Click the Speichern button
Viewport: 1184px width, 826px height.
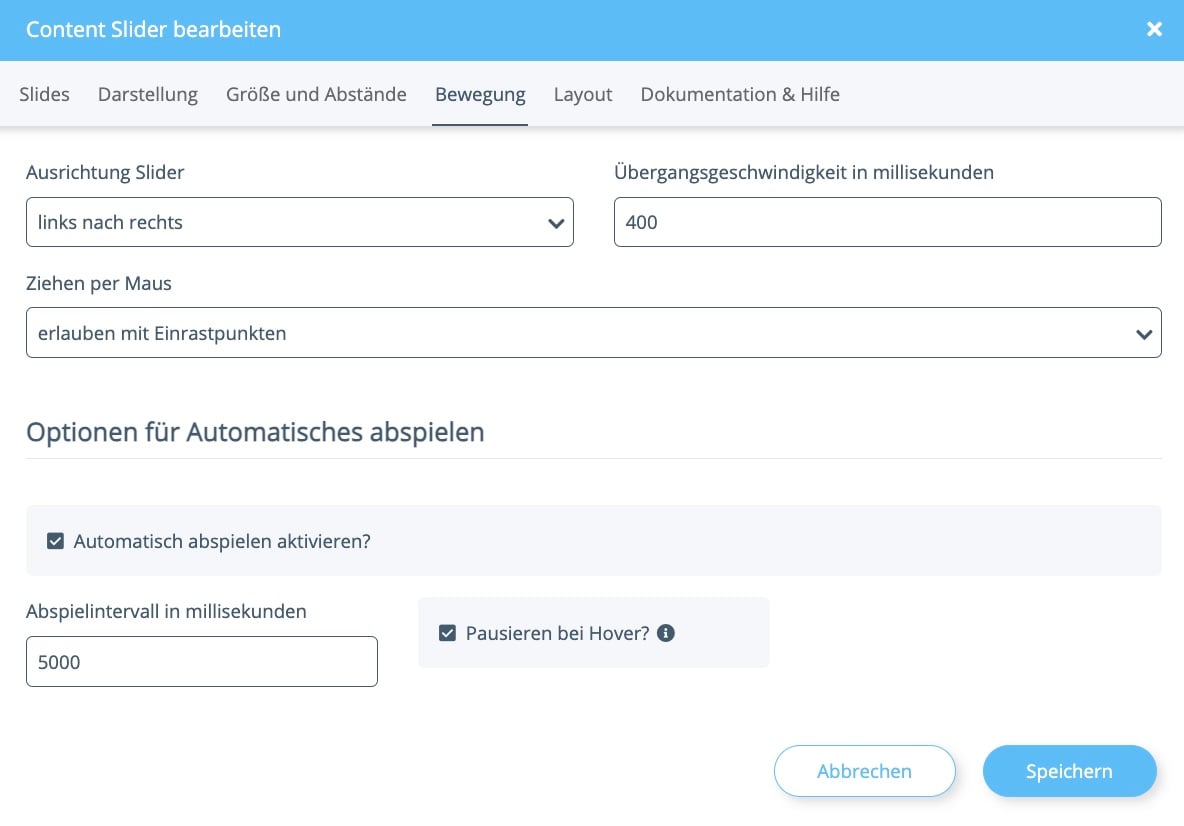tap(1069, 771)
